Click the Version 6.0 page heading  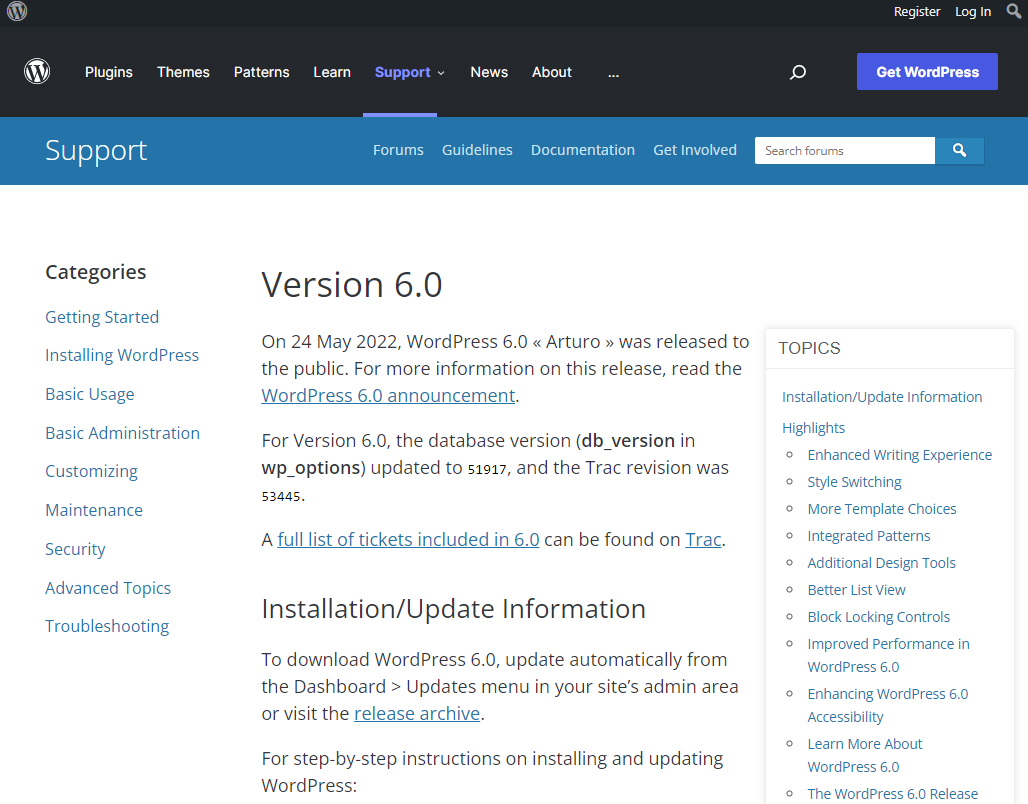352,285
